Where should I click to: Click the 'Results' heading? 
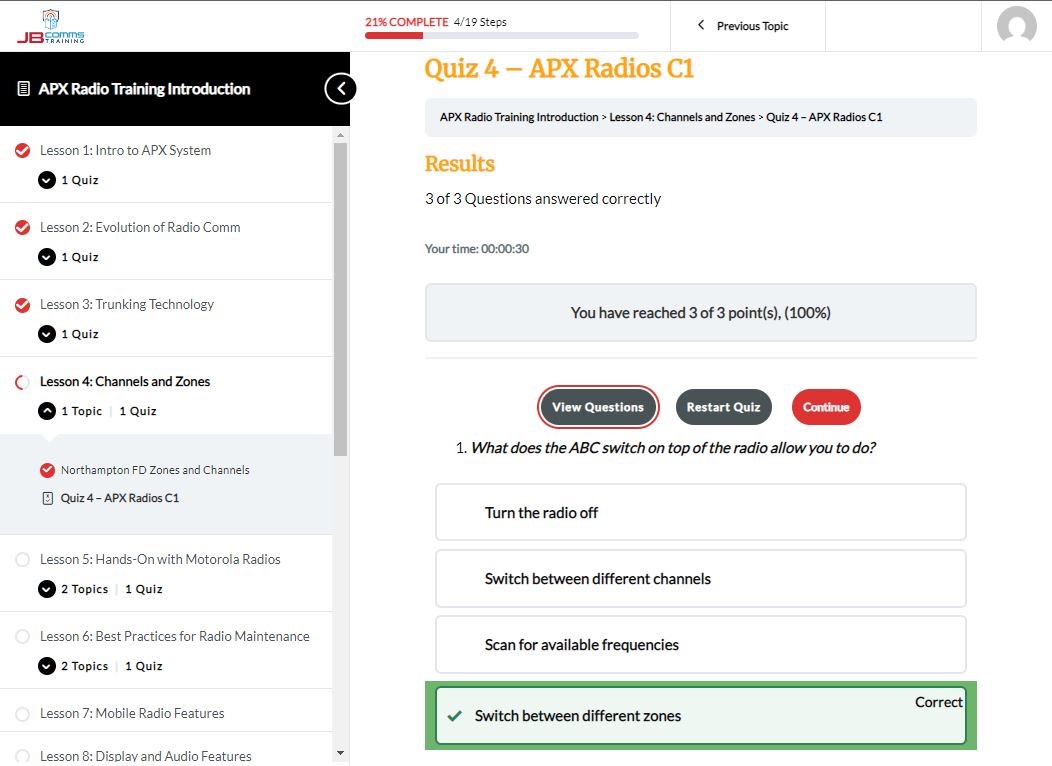click(x=460, y=164)
